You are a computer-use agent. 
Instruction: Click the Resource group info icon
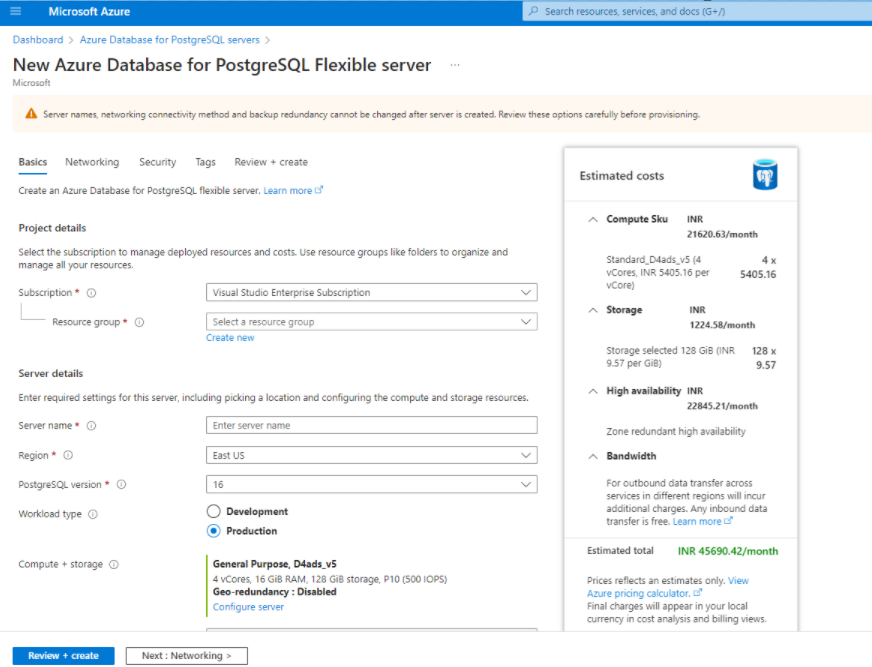tap(140, 322)
